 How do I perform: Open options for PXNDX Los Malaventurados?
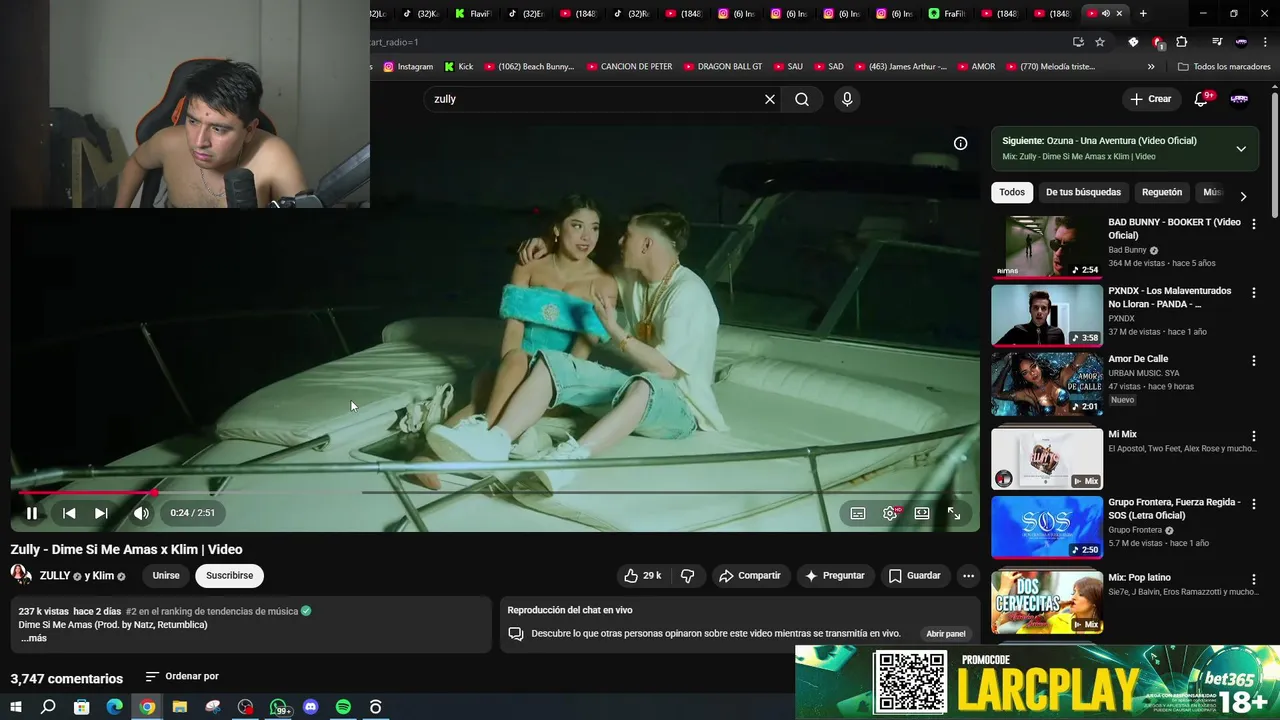click(1254, 293)
